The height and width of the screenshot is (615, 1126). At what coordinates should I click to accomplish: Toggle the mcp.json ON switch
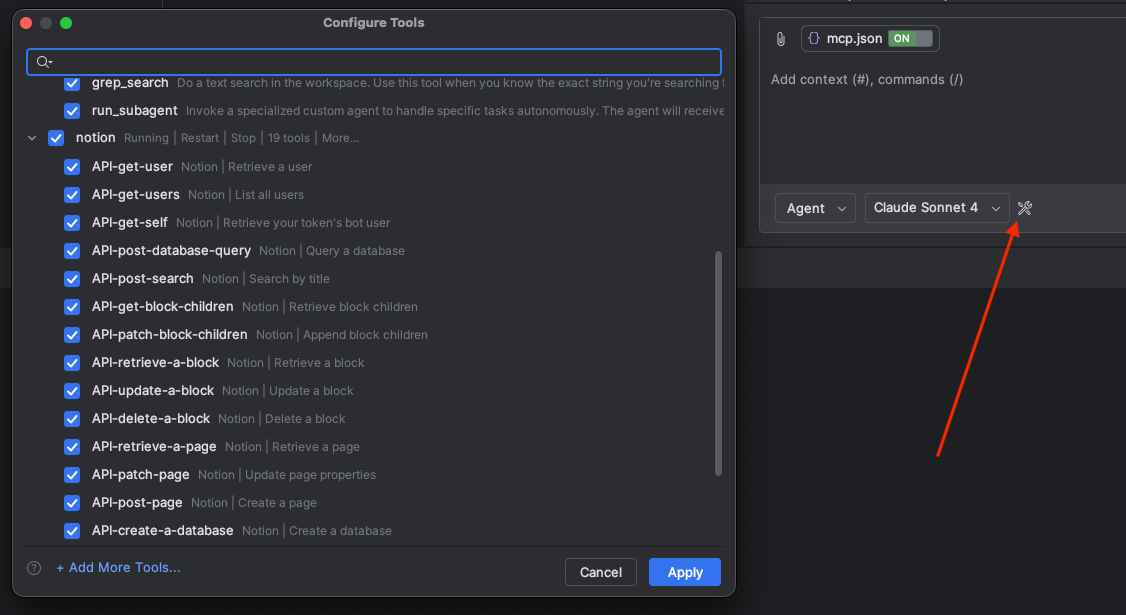[x=910, y=38]
